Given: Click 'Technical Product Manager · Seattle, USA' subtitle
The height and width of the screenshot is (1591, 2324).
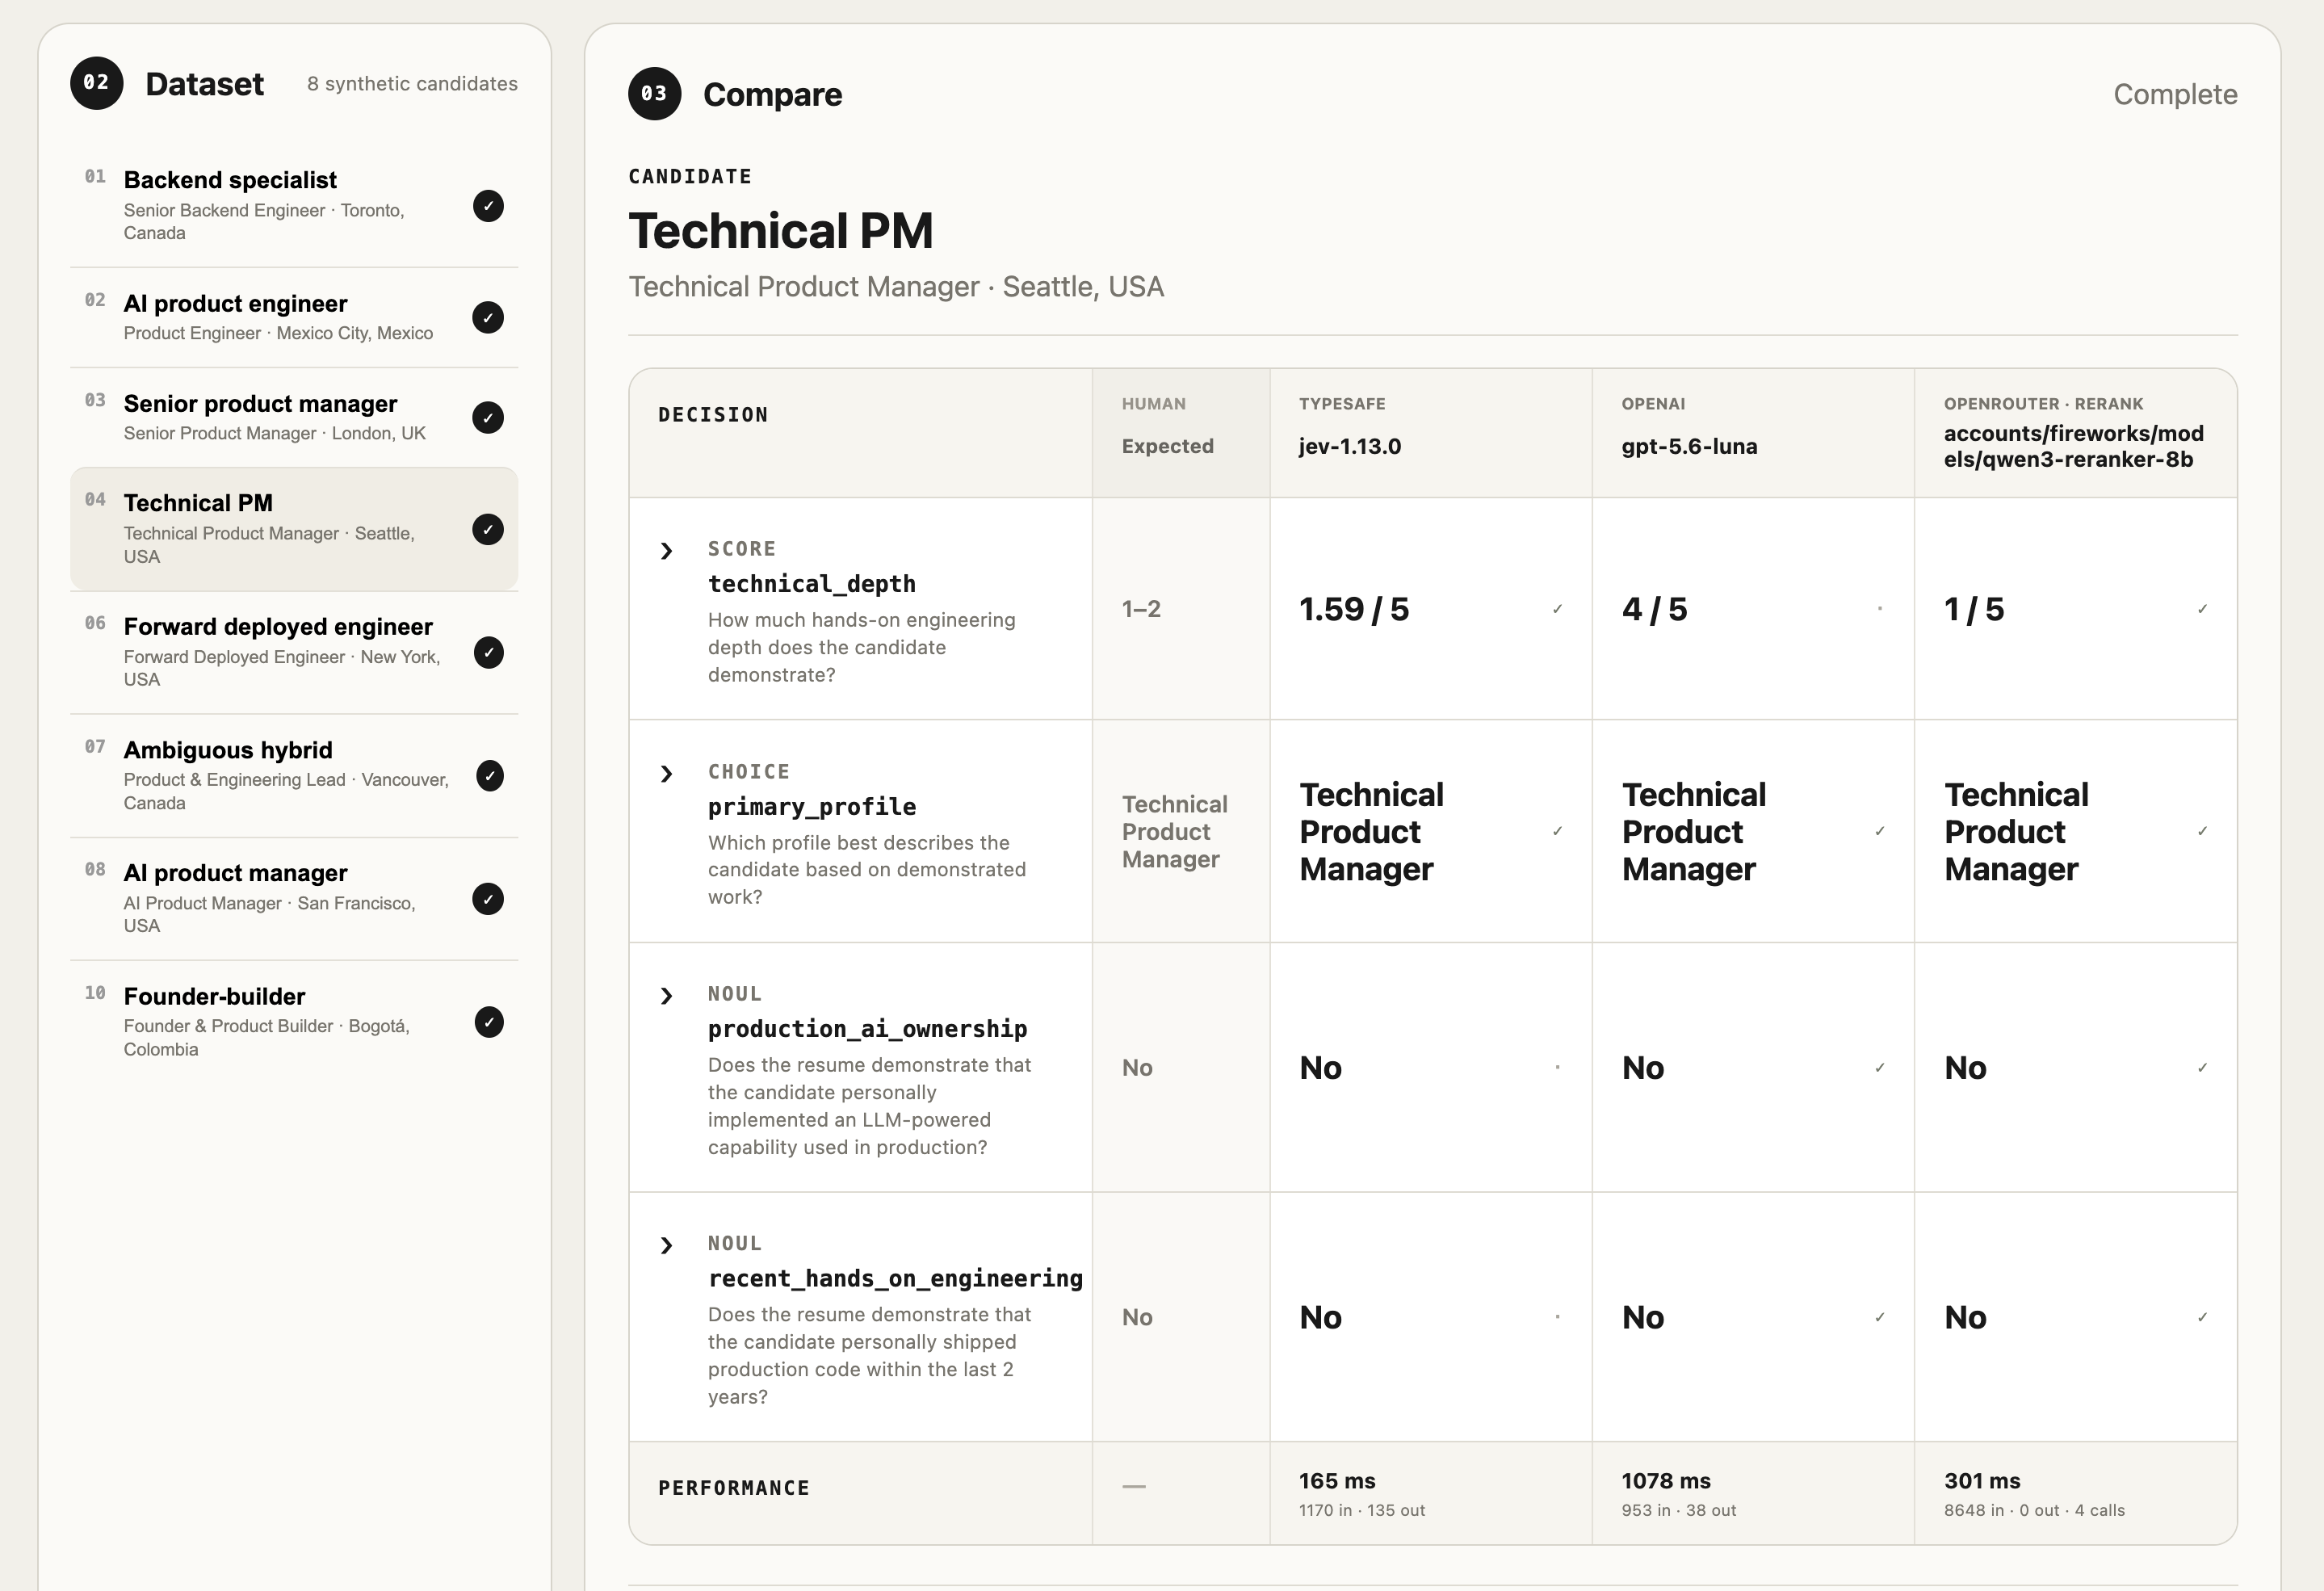Looking at the screenshot, I should 896,287.
